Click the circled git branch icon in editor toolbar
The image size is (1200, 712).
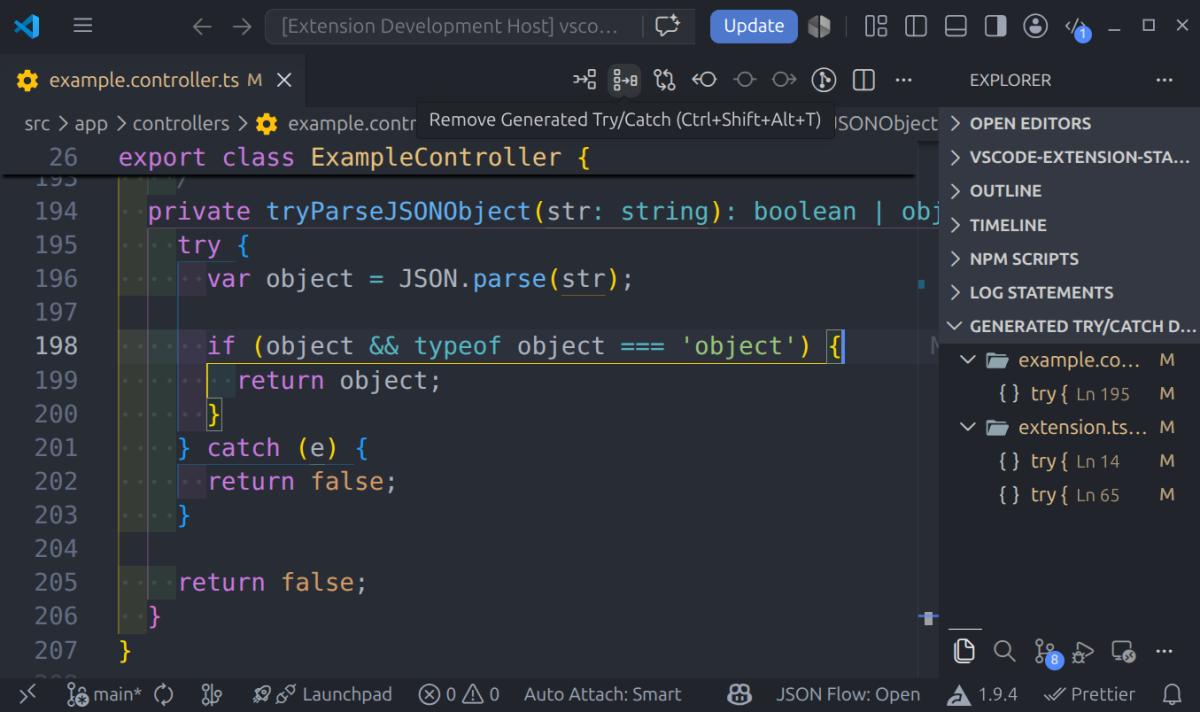(824, 79)
